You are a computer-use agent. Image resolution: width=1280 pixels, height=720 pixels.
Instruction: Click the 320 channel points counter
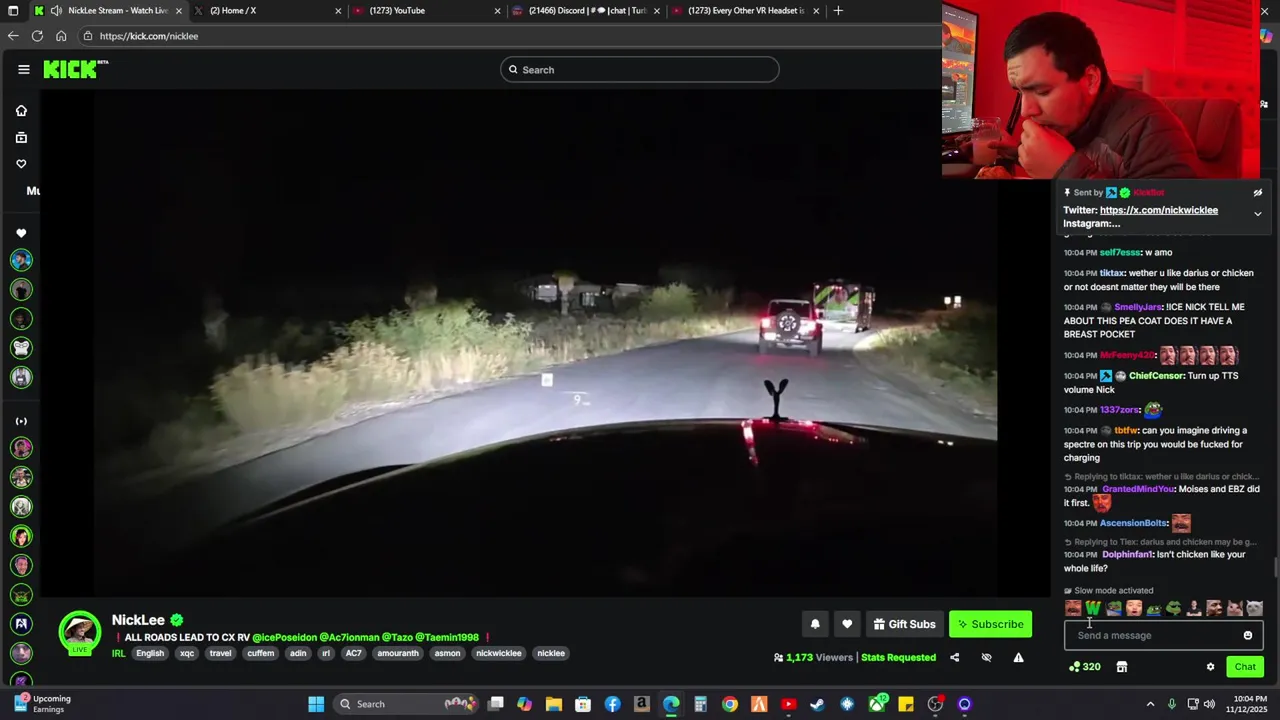[1085, 667]
